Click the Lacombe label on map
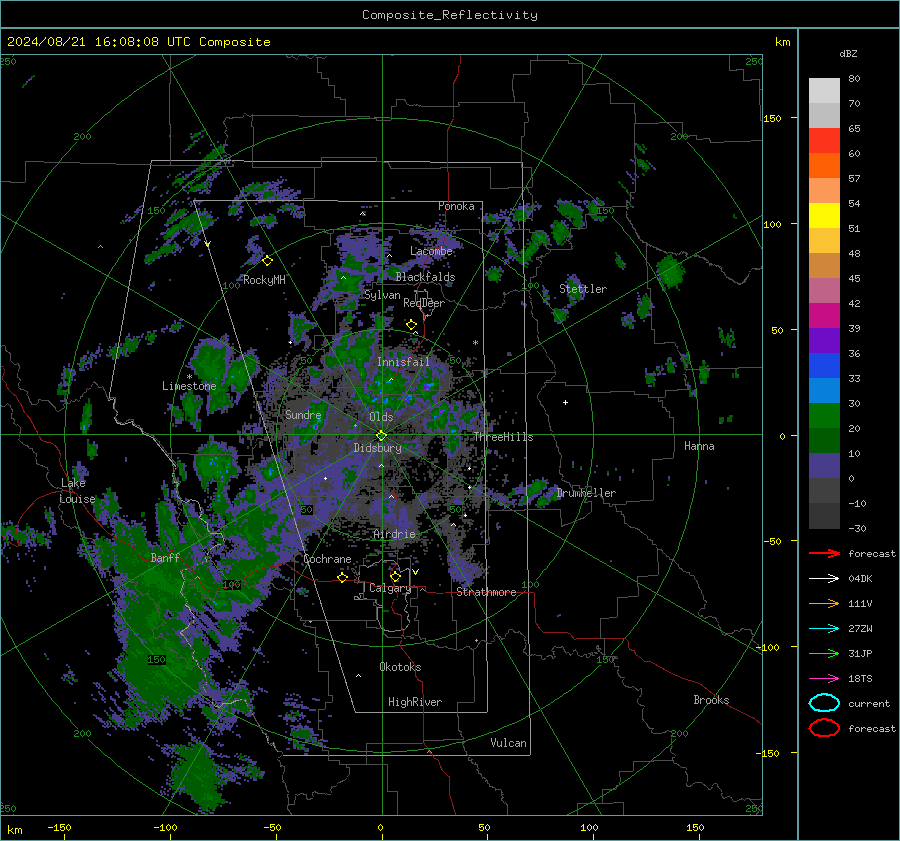Viewport: 900px width, 841px height. coord(431,251)
